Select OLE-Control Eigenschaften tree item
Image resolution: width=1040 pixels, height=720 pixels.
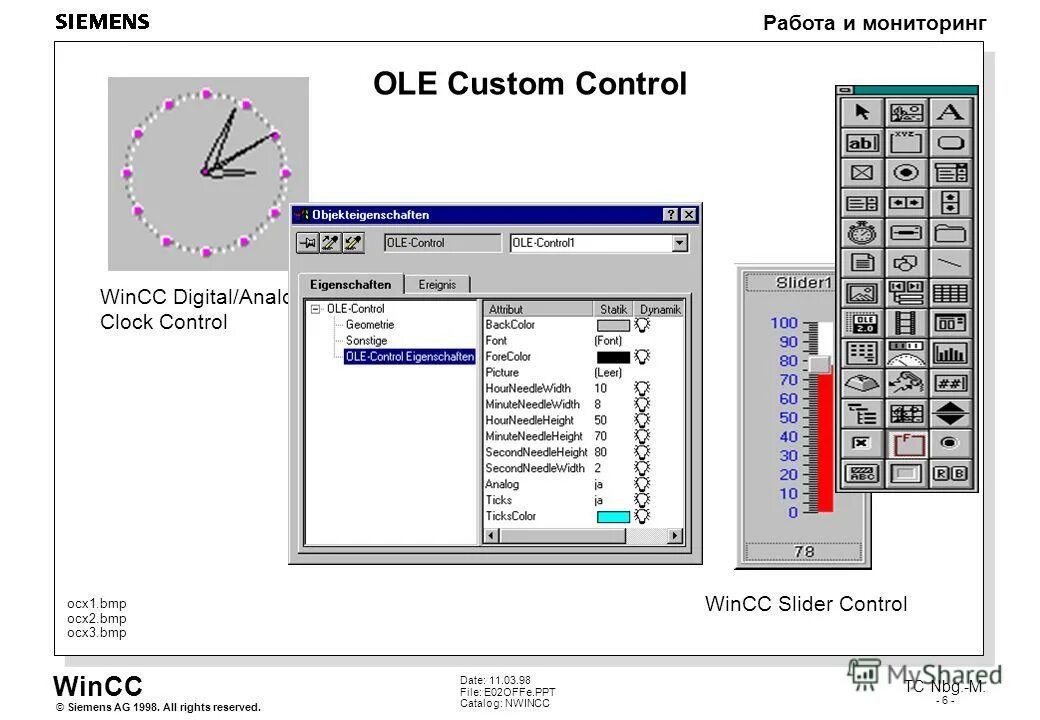(410, 357)
